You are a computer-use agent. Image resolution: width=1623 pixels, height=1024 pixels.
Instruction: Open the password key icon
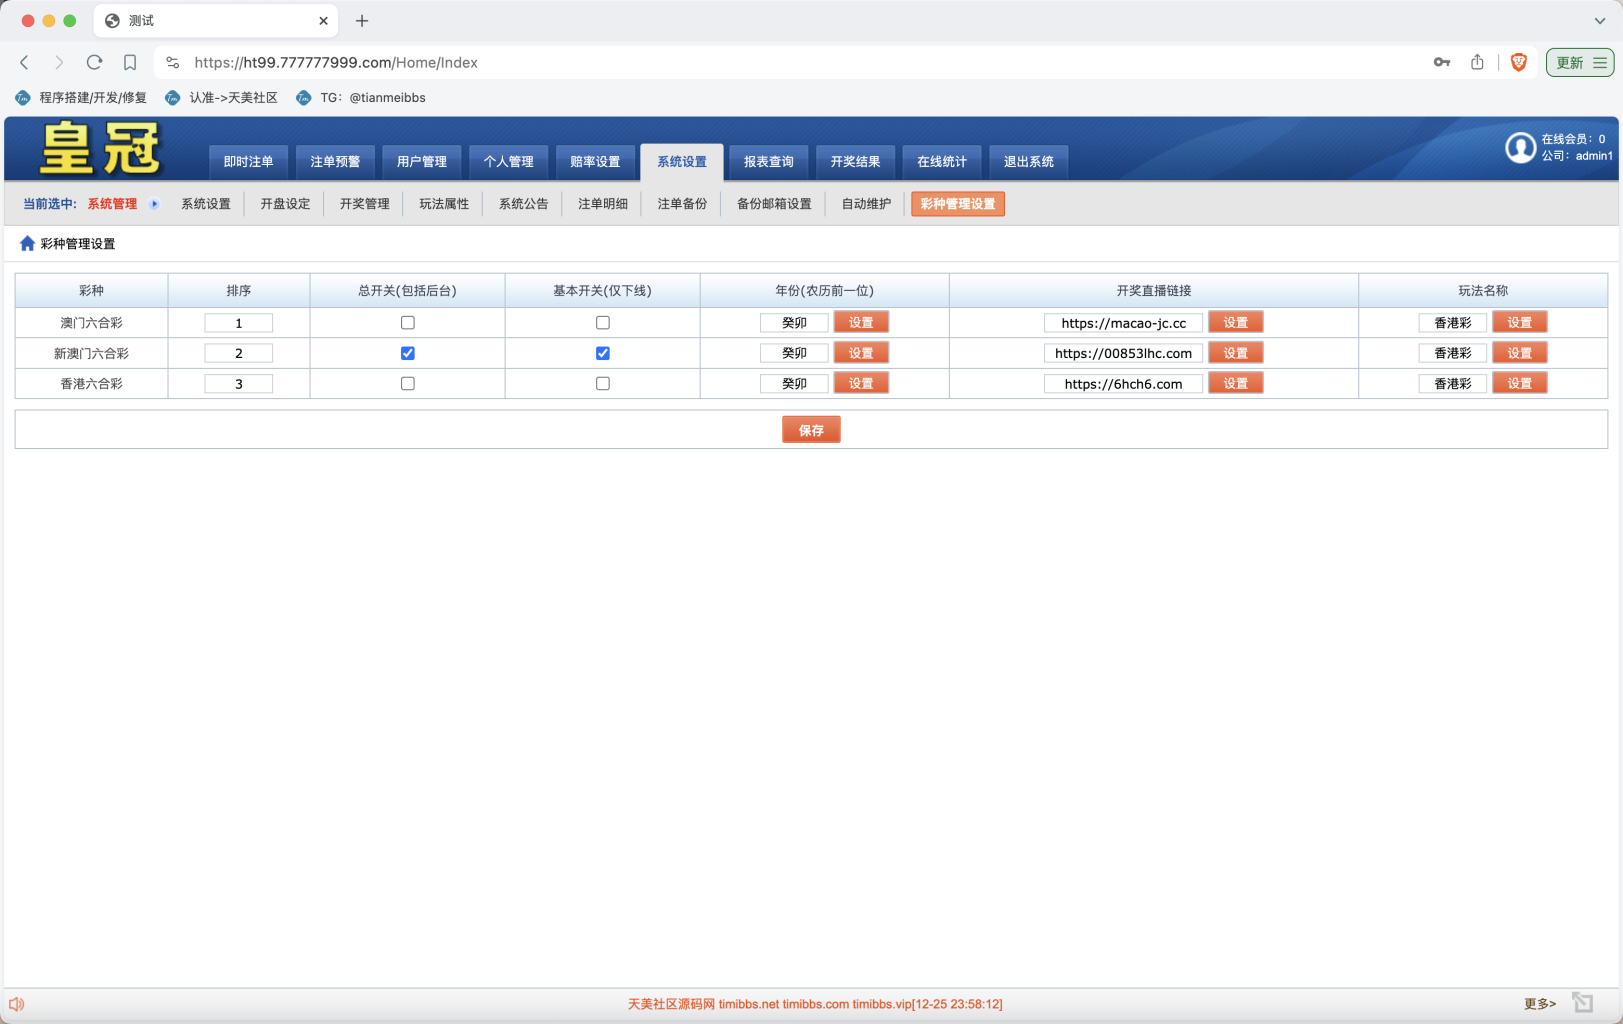[x=1441, y=62]
